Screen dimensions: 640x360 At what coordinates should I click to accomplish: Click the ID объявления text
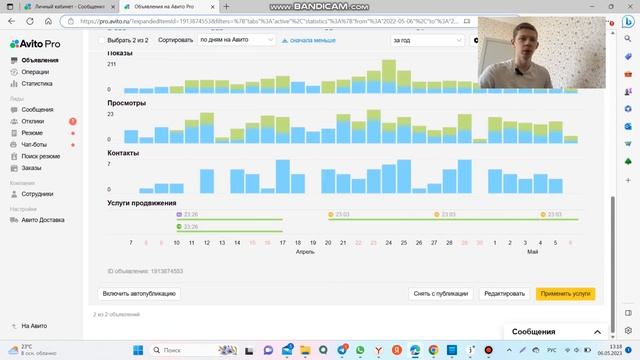[x=145, y=271]
